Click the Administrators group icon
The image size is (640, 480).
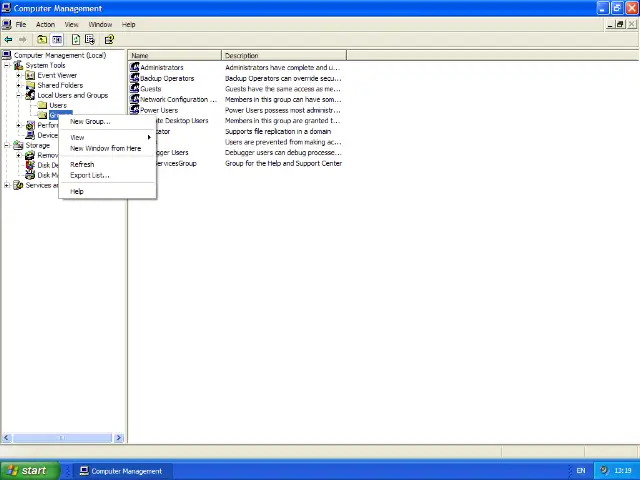[x=134, y=67]
